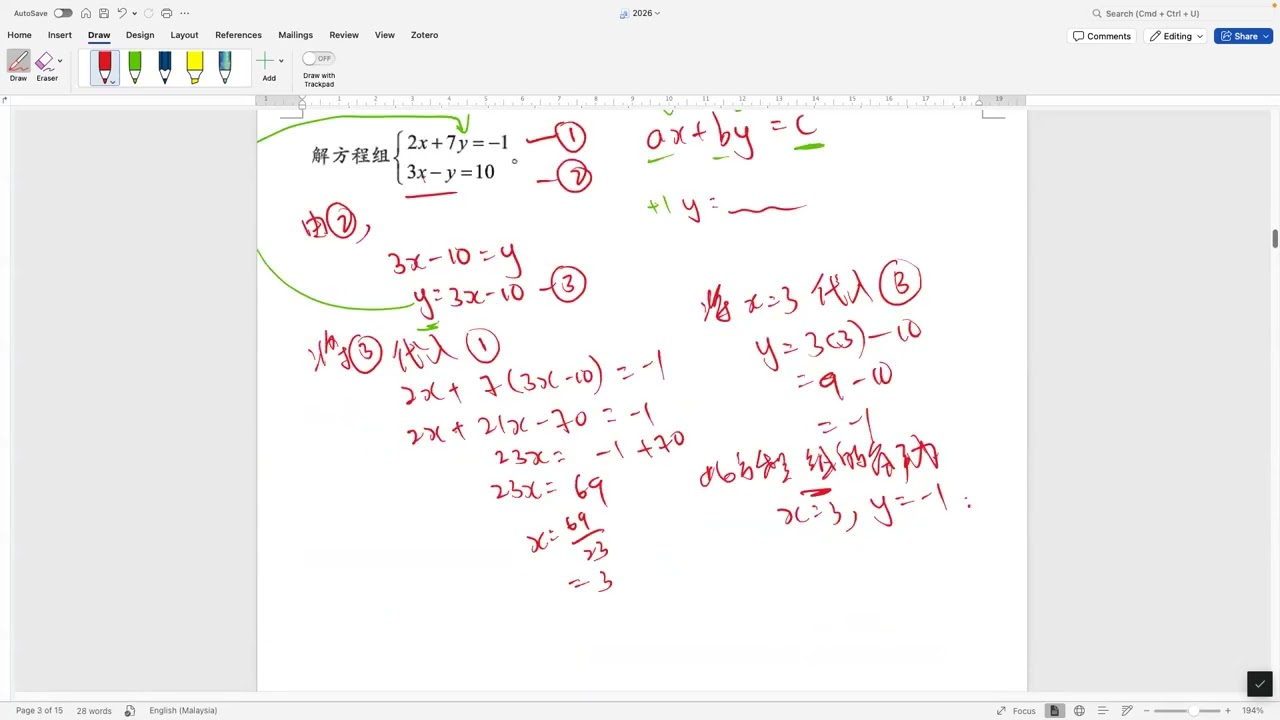The width and height of the screenshot is (1280, 720).
Task: Open the Insert ribbon tab
Action: (x=59, y=35)
